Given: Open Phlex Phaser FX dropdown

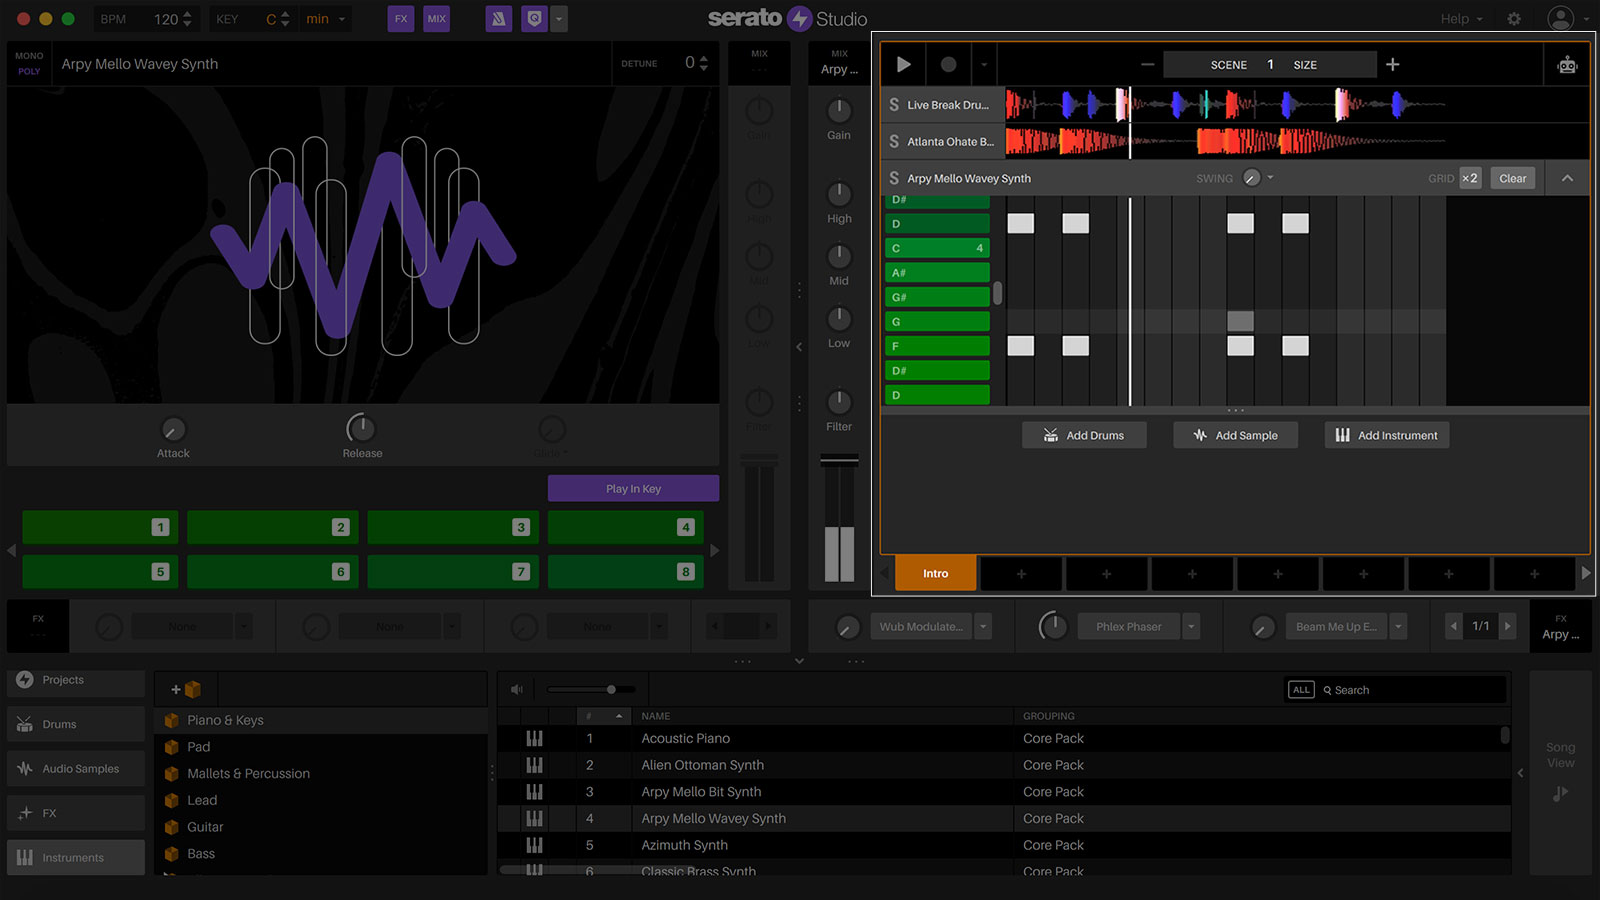Looking at the screenshot, I should pyautogui.click(x=1191, y=627).
